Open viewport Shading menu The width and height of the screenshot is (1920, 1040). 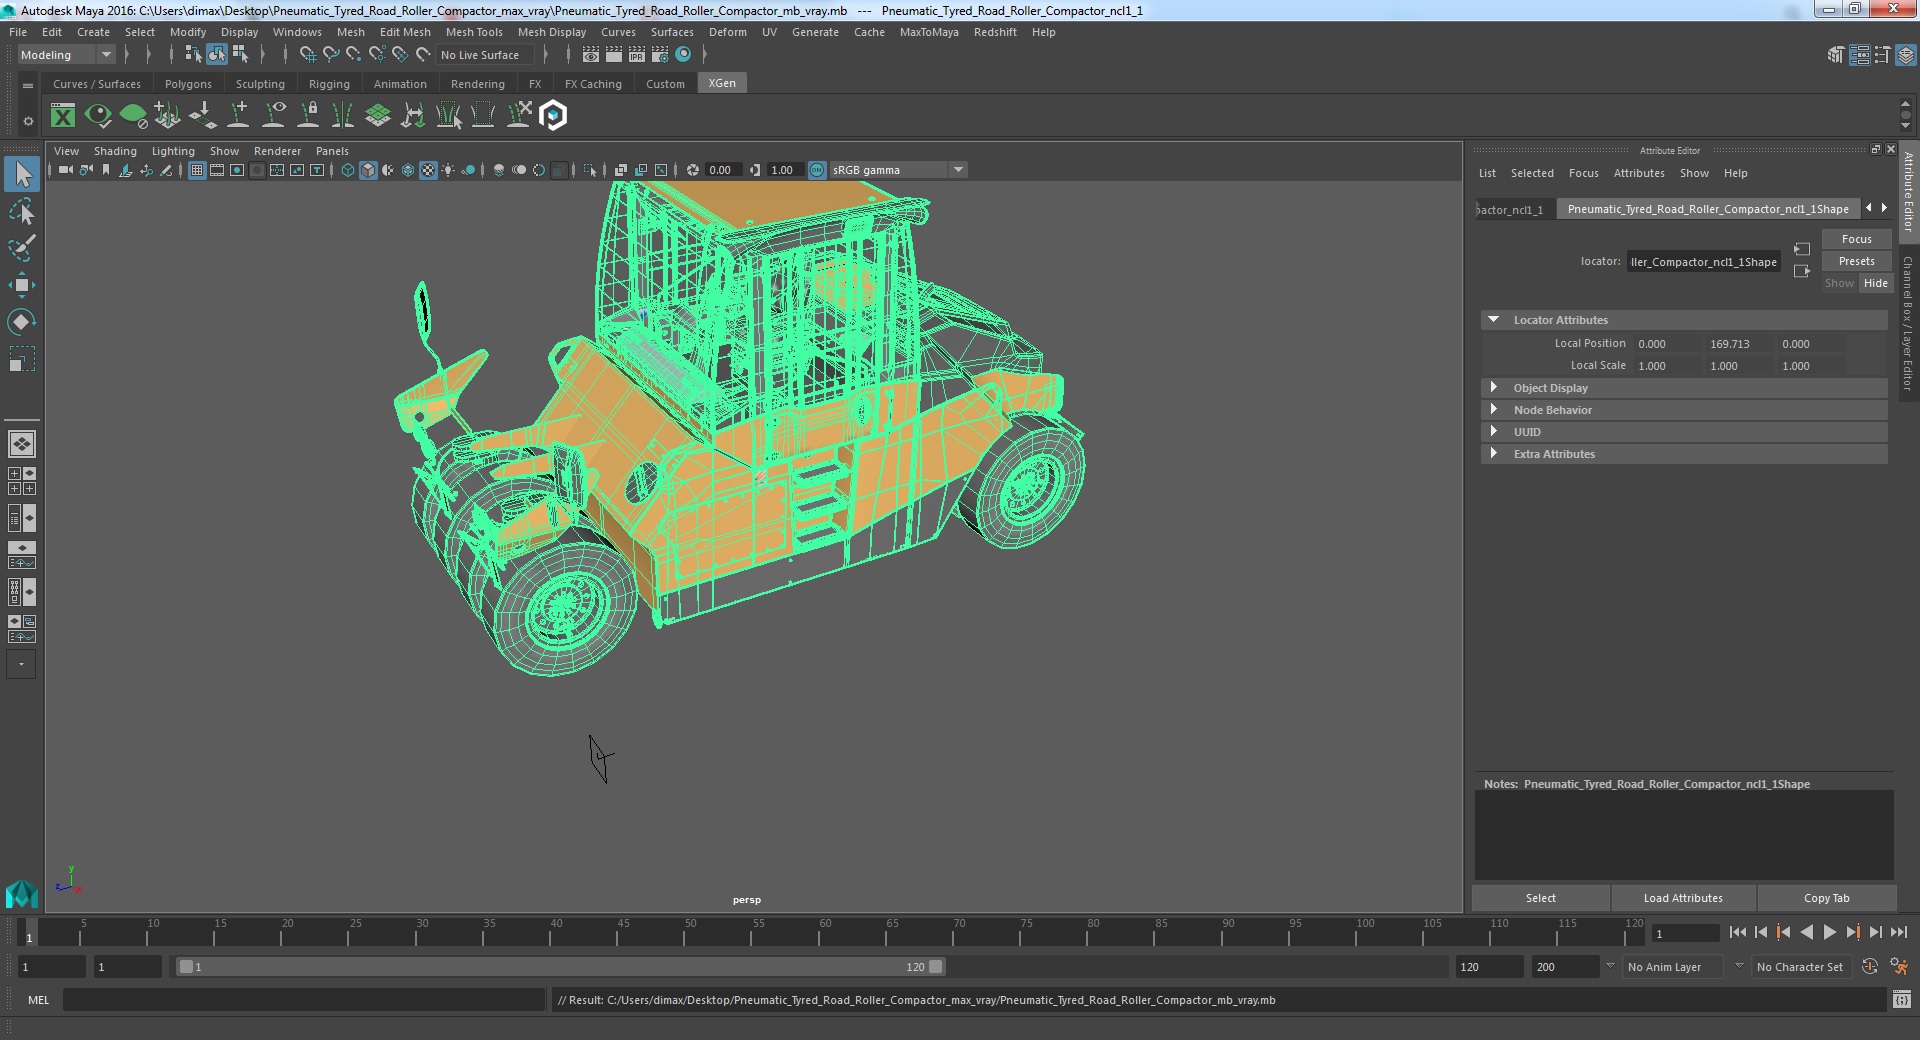click(x=115, y=151)
